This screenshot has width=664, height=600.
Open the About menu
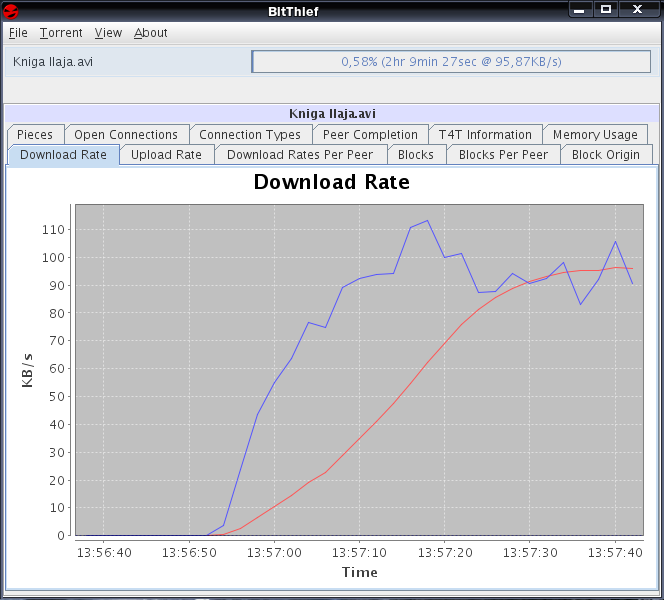coord(150,33)
